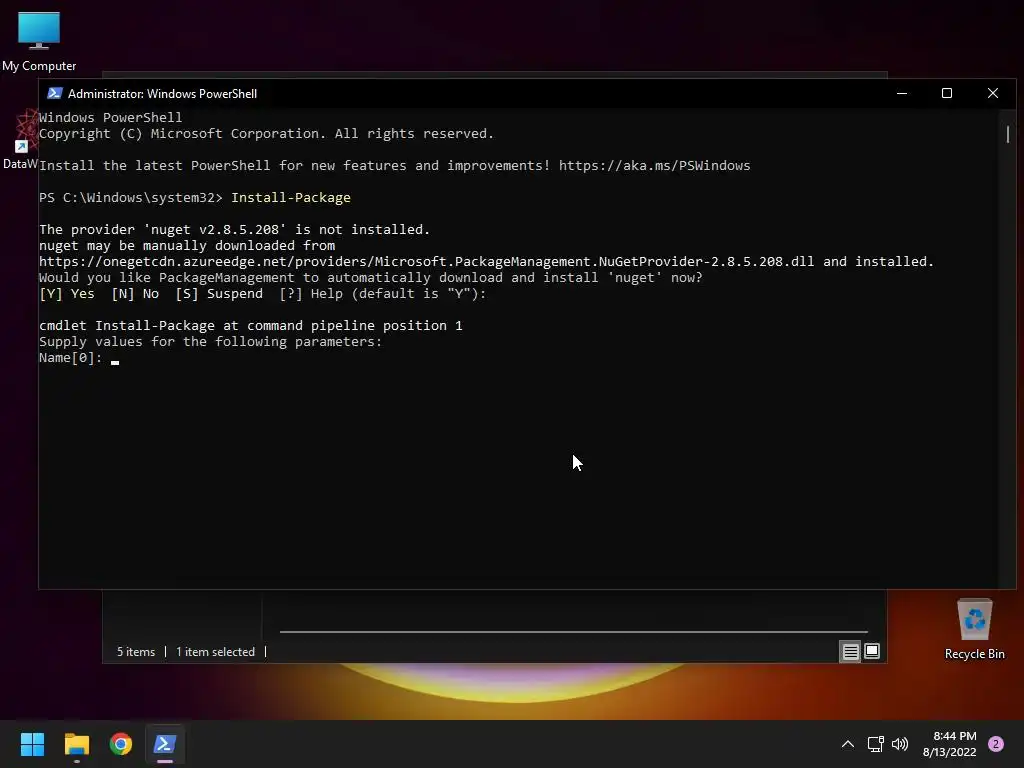The height and width of the screenshot is (768, 1024).
Task: Click the 'Copyright (C) Microsoft Corporation' line
Action: point(266,134)
